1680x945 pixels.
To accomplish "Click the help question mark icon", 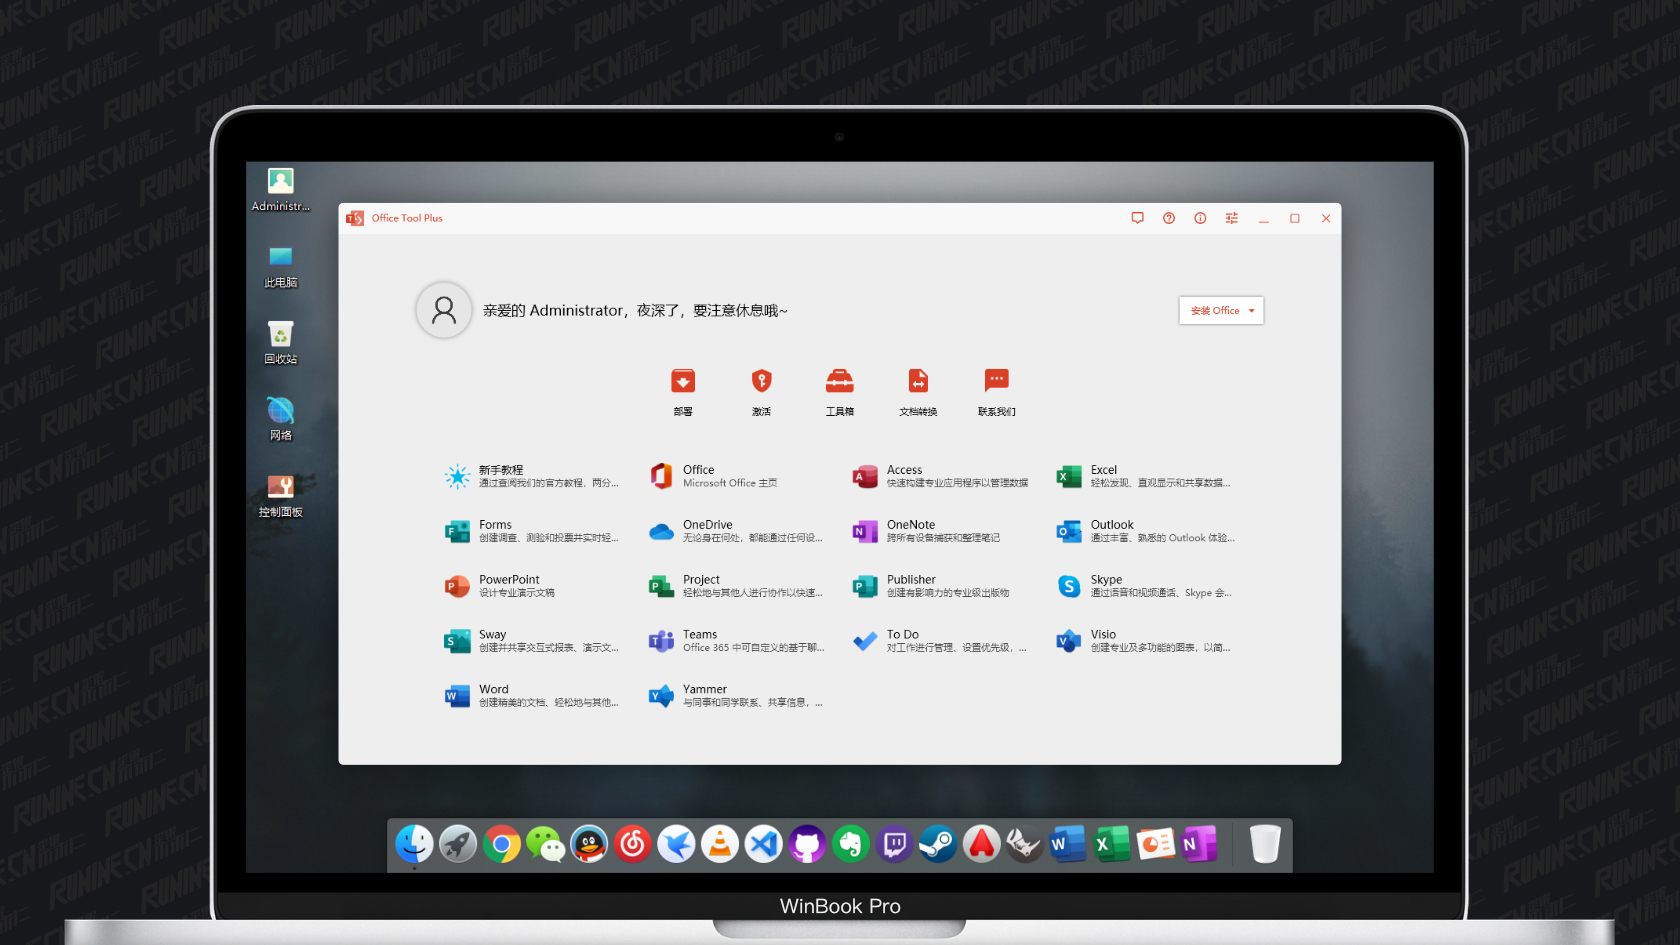I will (x=1169, y=218).
